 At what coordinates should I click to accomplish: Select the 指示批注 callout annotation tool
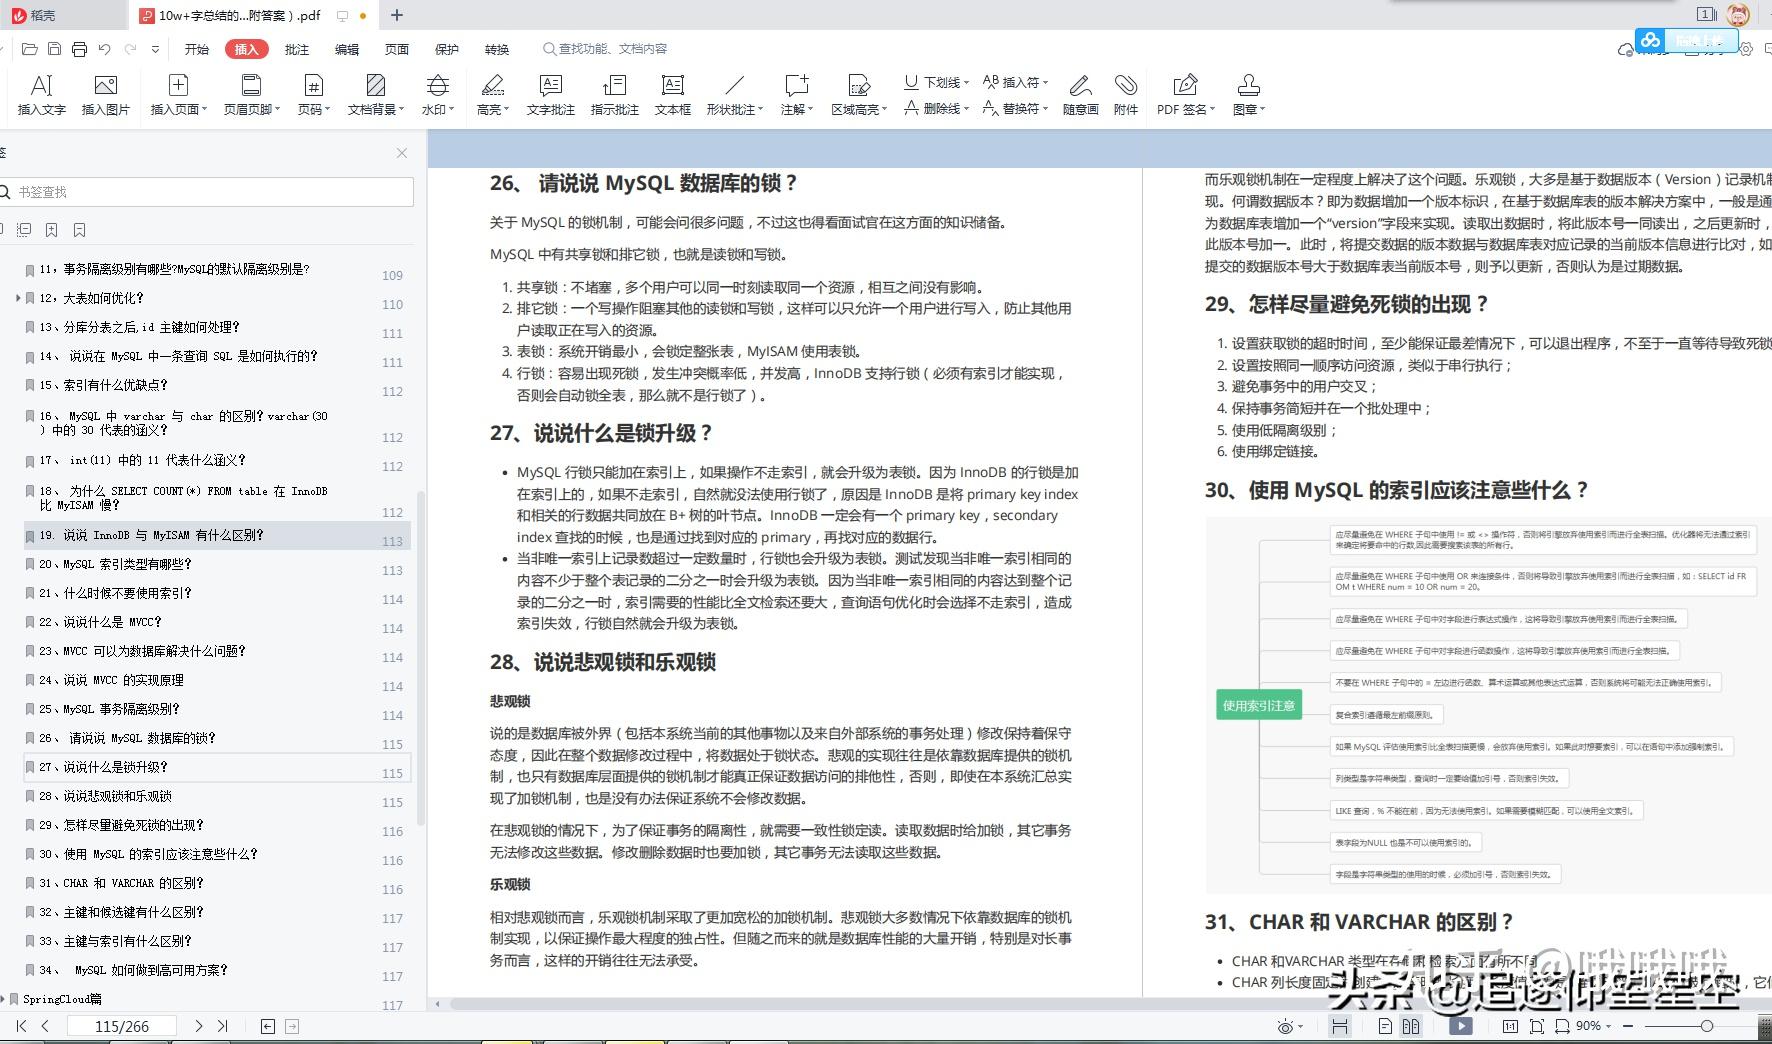(x=613, y=93)
